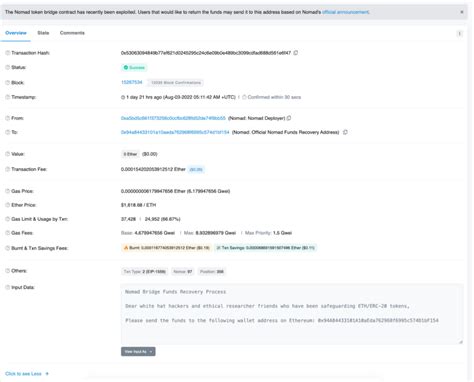Collapse details with Click to see Less
The width and height of the screenshot is (474, 382).
[x=27, y=374]
